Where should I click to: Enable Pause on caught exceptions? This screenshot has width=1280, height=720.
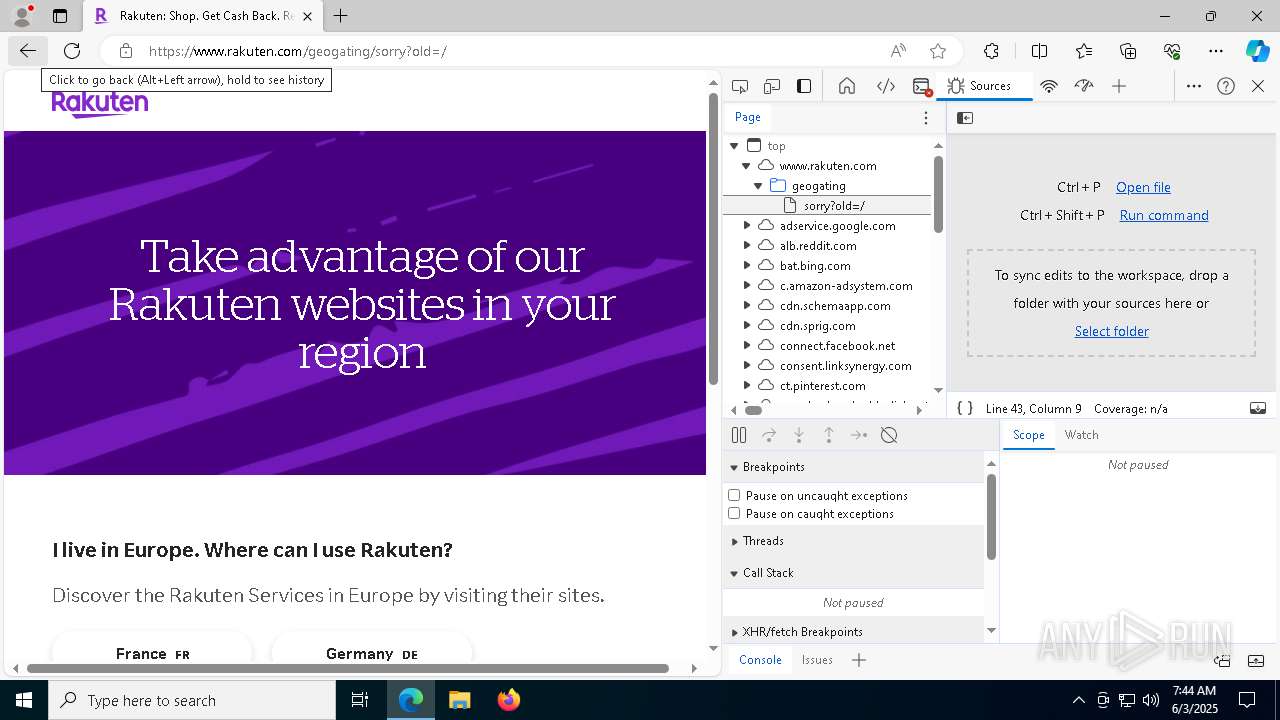[x=734, y=513]
